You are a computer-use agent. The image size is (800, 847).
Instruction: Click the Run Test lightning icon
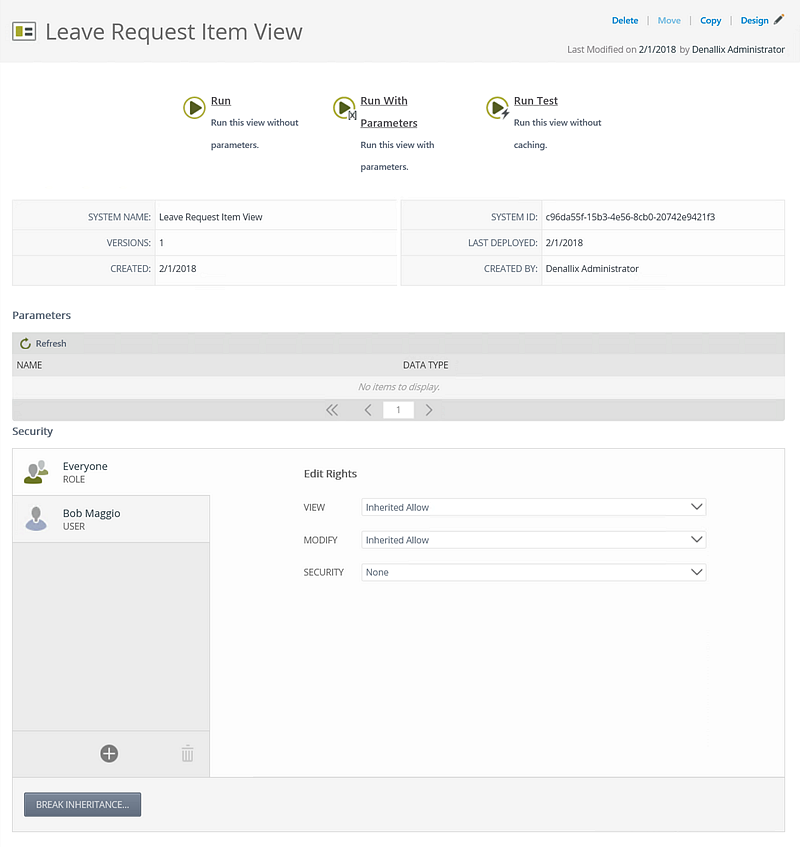(x=498, y=108)
